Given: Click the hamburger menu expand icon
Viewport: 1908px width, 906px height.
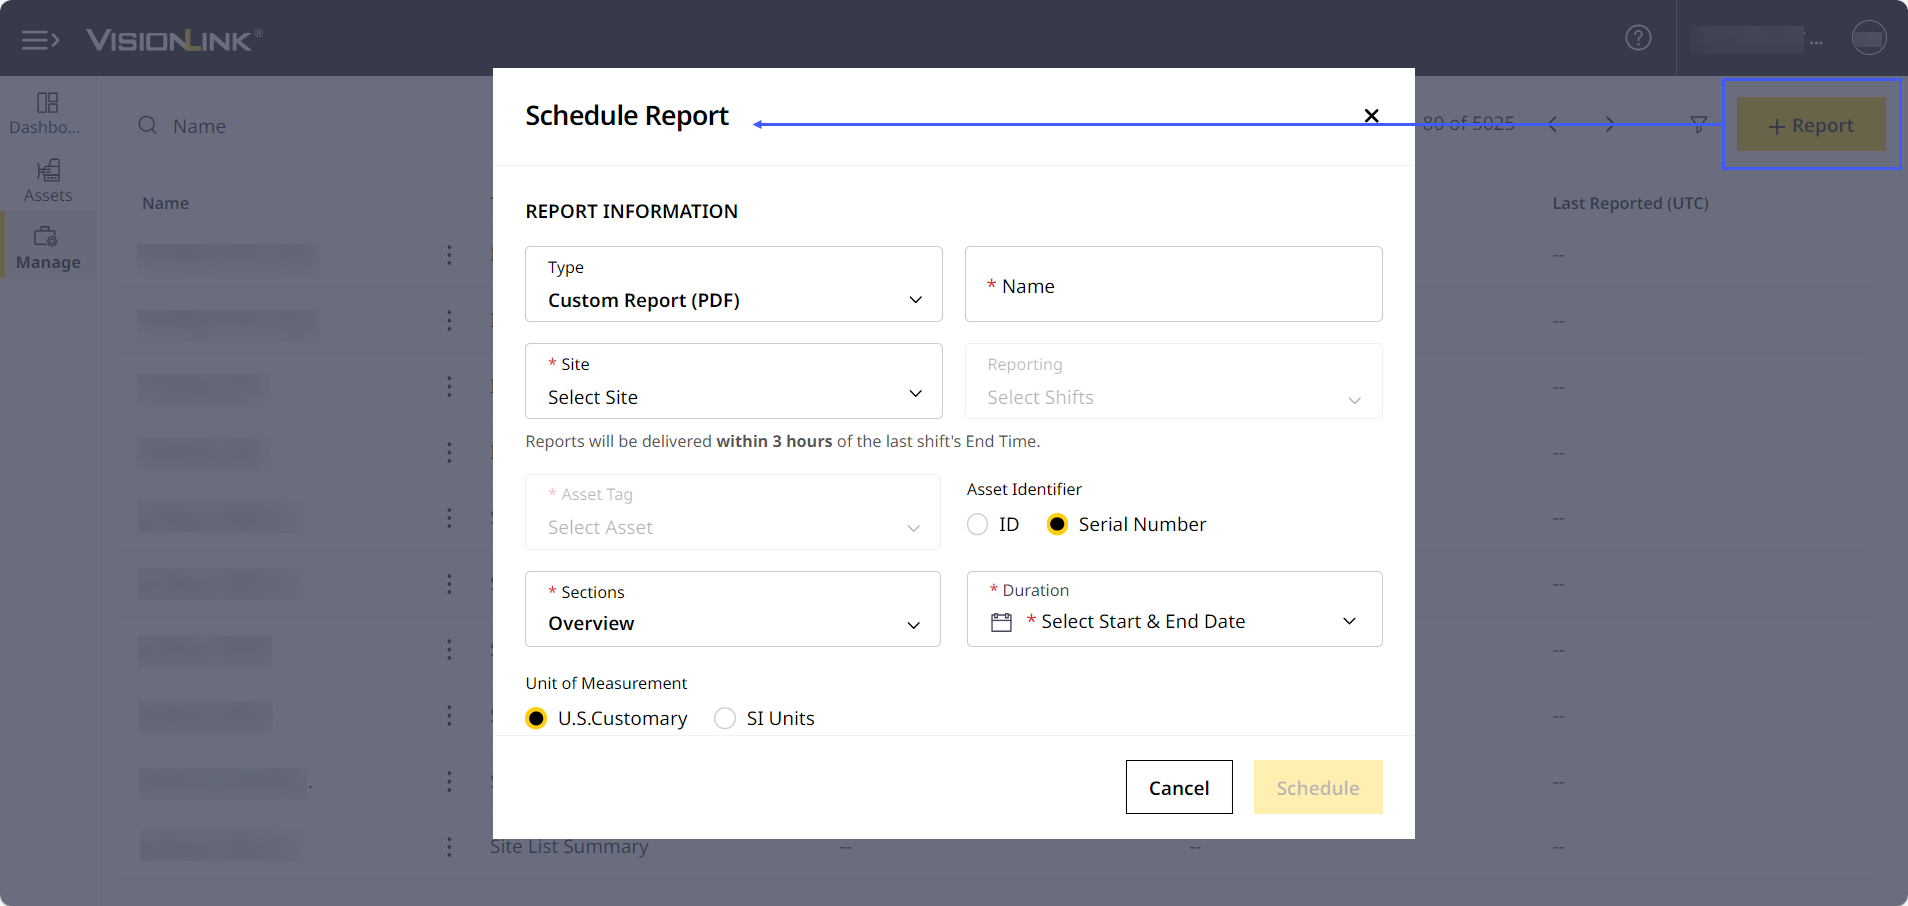Looking at the screenshot, I should pos(40,40).
